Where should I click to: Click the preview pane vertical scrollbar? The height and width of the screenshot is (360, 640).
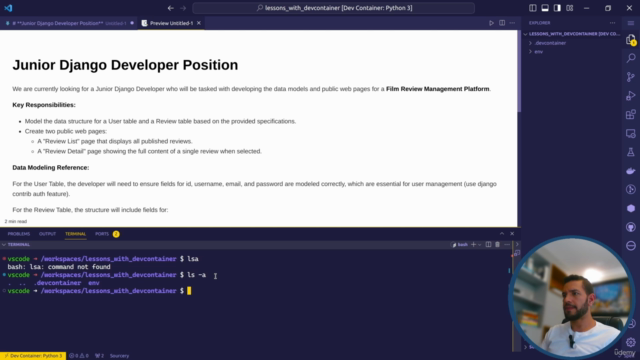pos(519,70)
